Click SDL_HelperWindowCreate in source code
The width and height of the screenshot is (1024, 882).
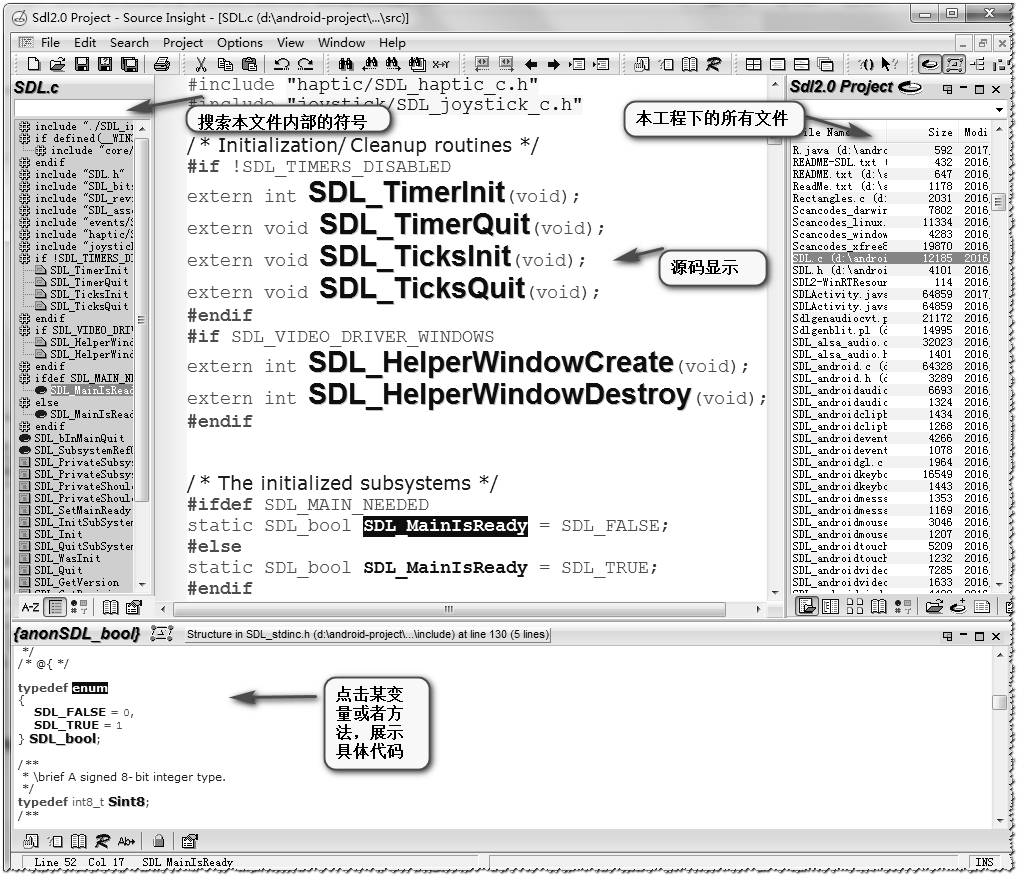point(490,362)
